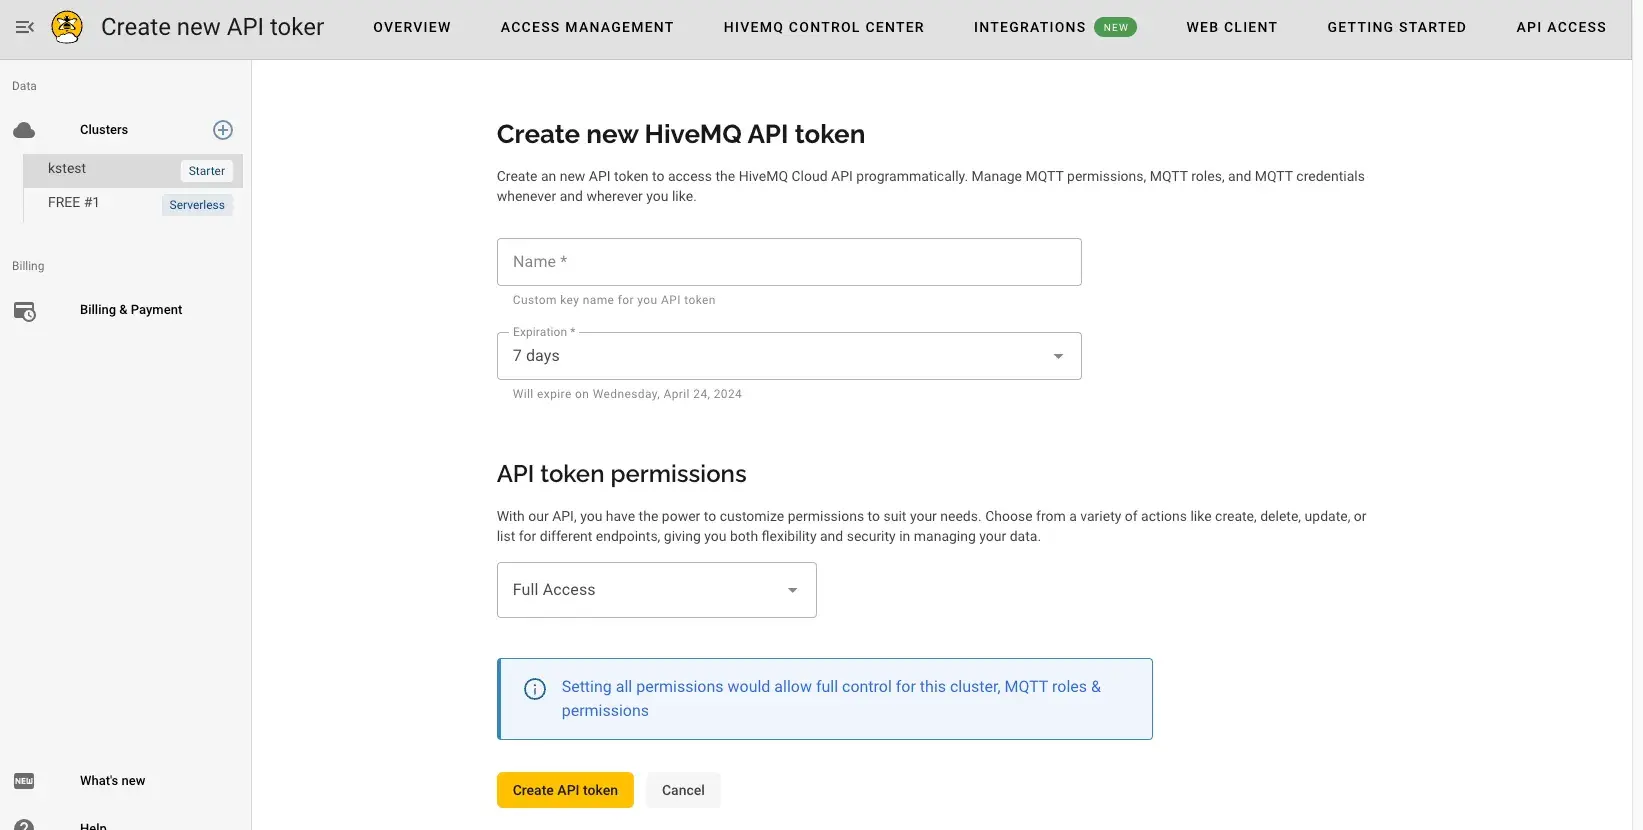Screen dimensions: 1643x830
Task: Open the Access Management tab
Action: pos(587,27)
